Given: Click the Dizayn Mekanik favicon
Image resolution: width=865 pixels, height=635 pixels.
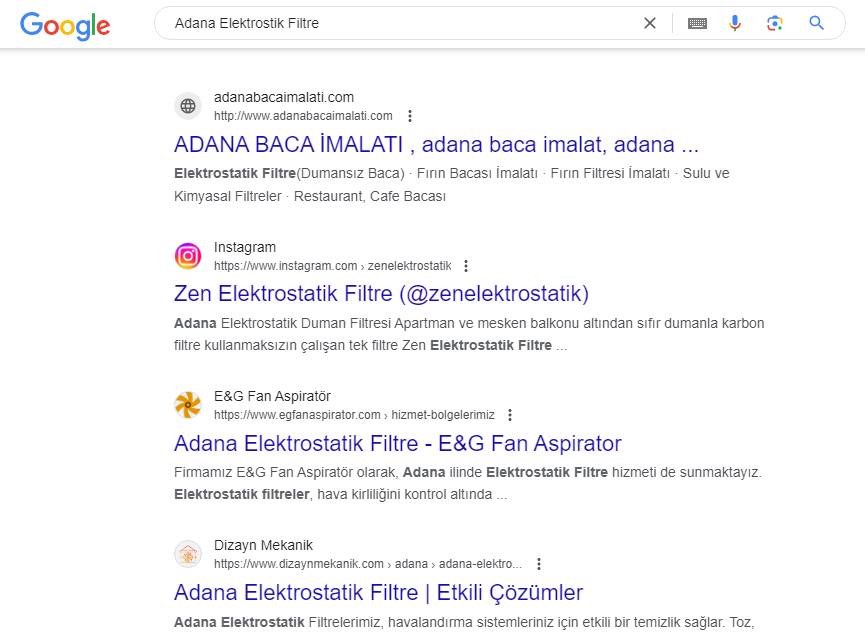Looking at the screenshot, I should tap(188, 554).
